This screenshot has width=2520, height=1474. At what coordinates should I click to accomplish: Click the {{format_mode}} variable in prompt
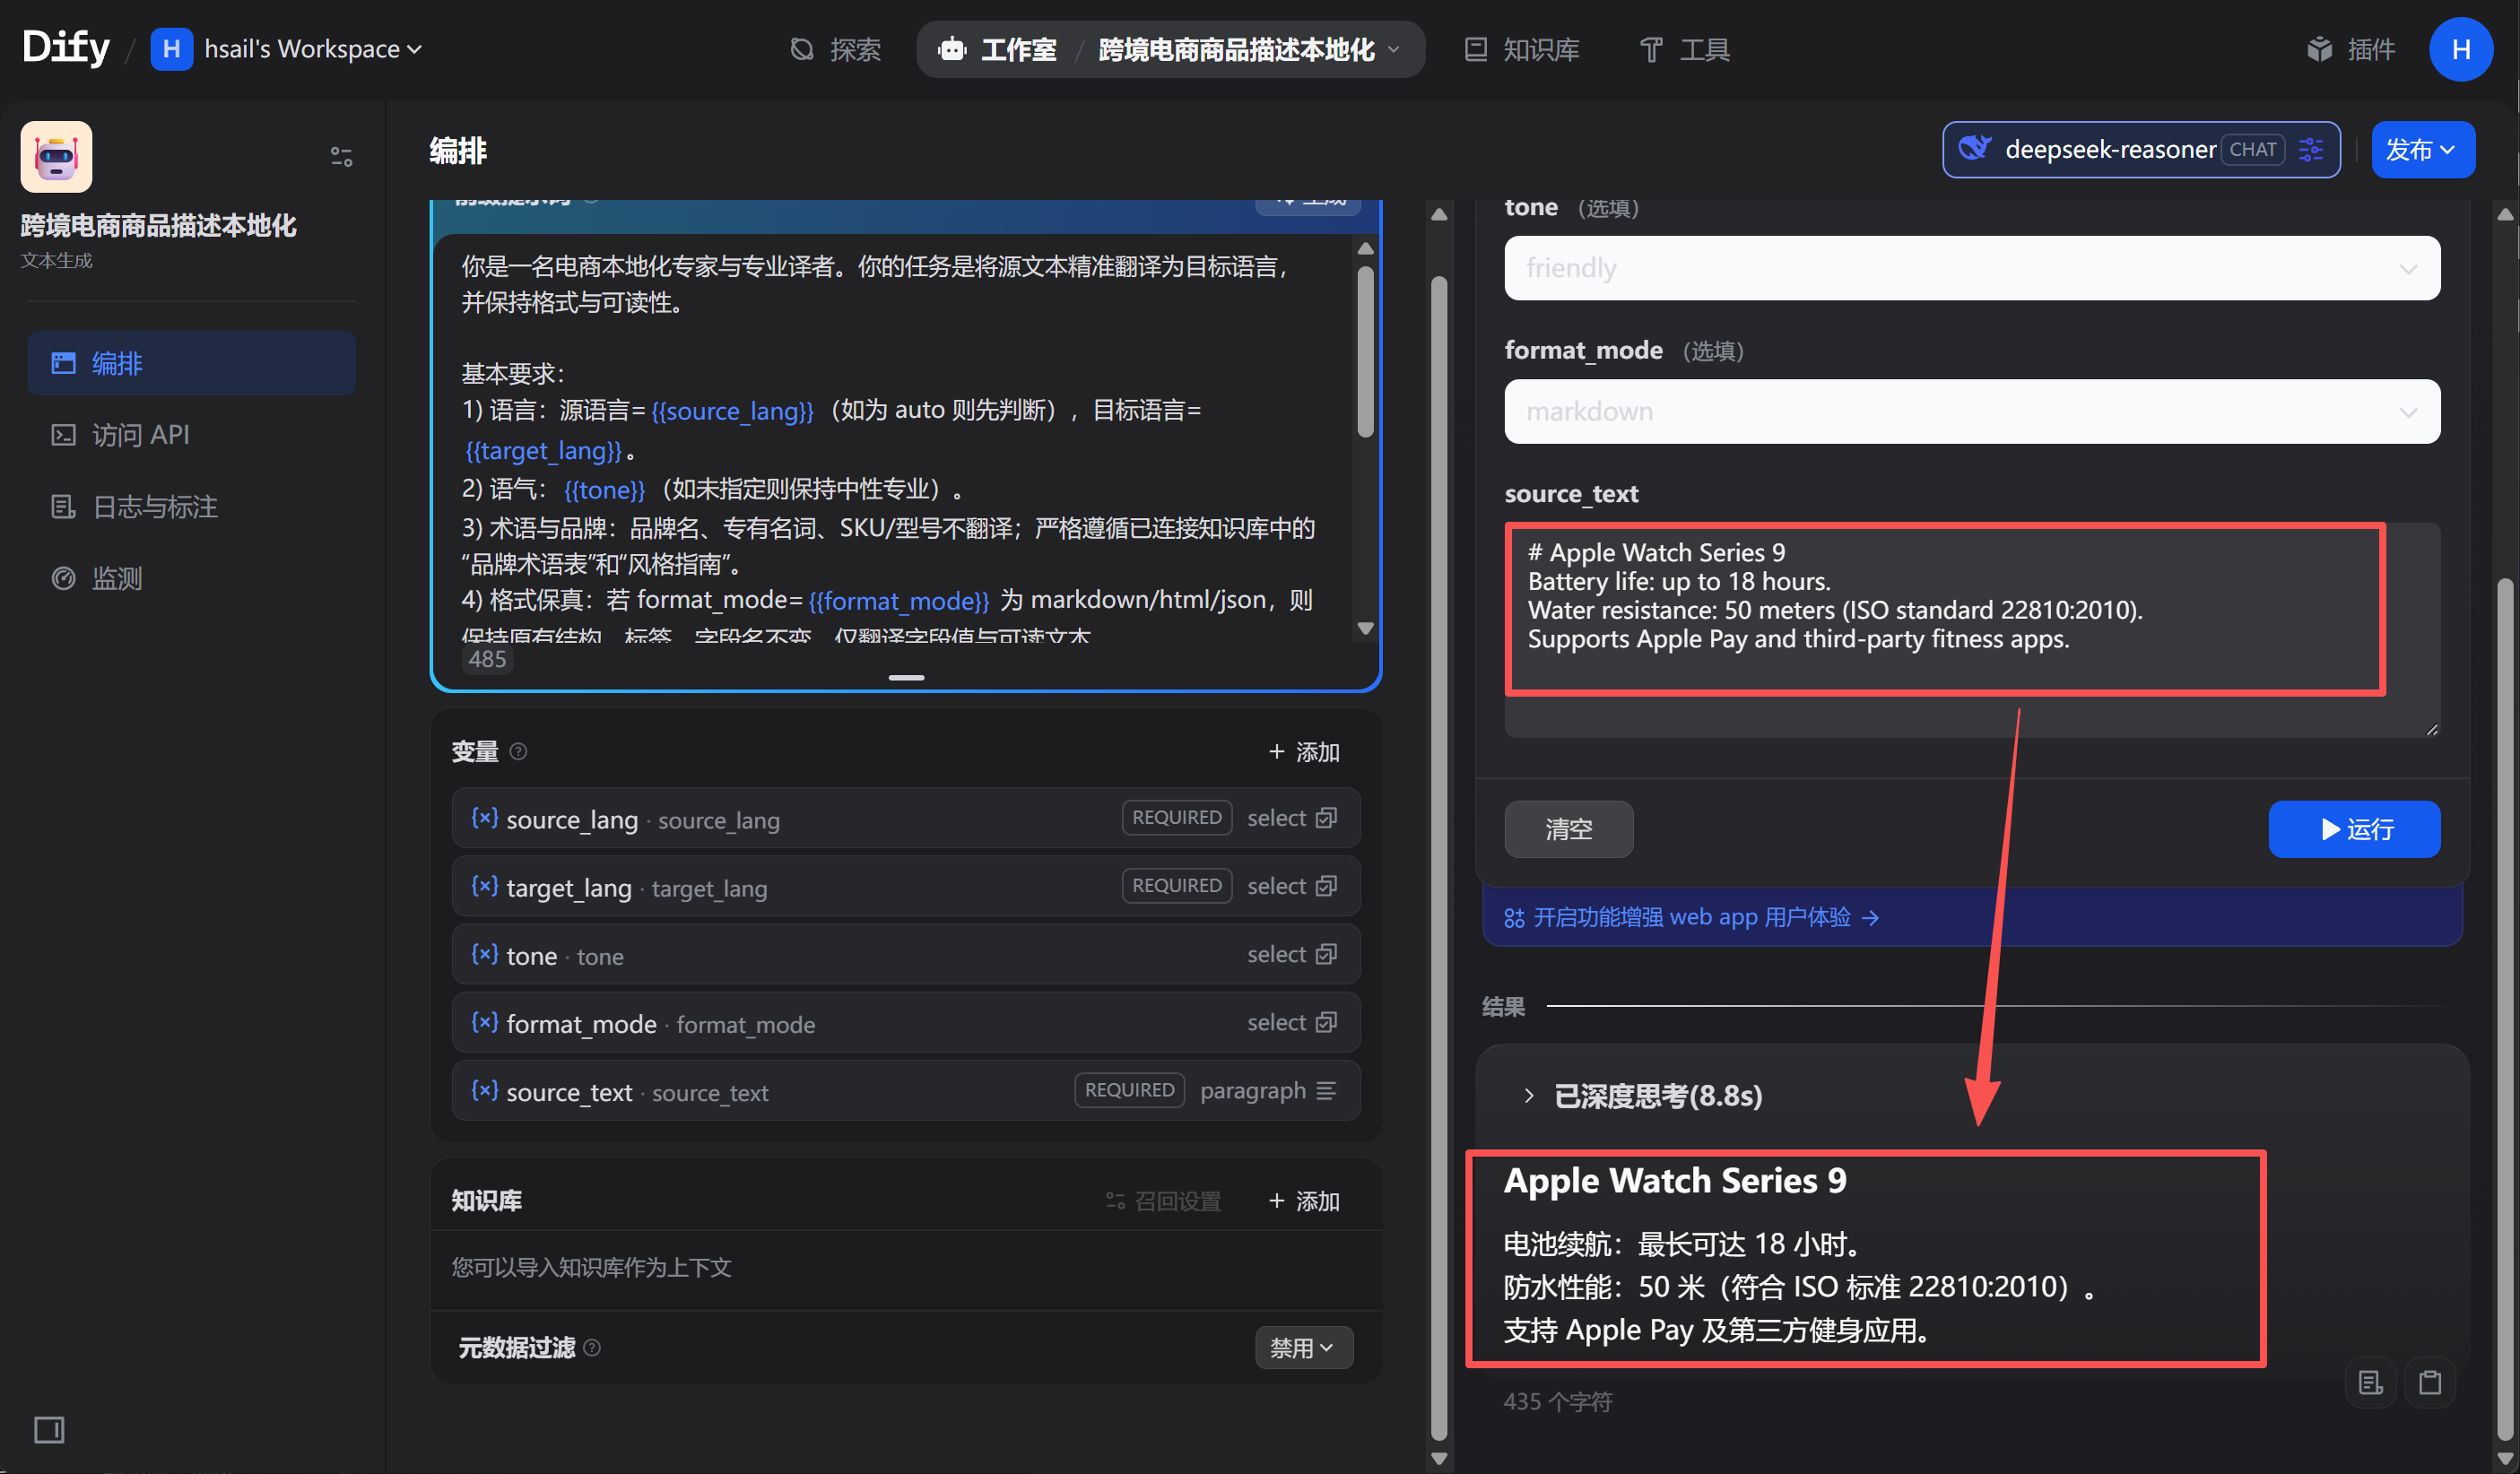[898, 600]
